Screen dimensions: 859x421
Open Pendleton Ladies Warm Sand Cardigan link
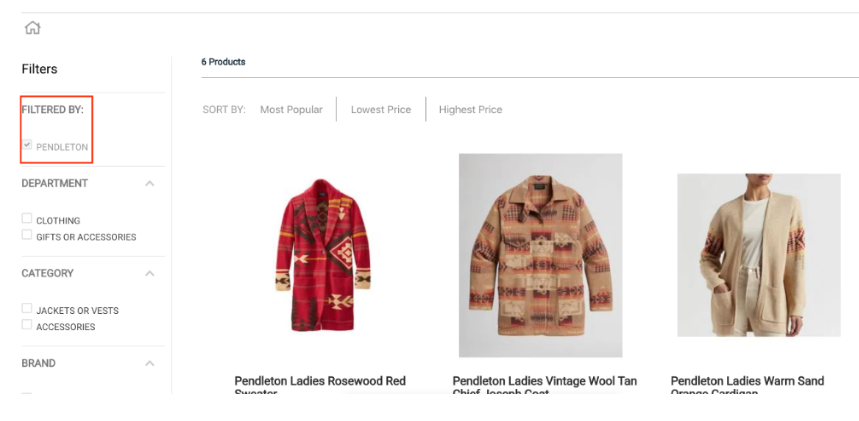coord(747,386)
